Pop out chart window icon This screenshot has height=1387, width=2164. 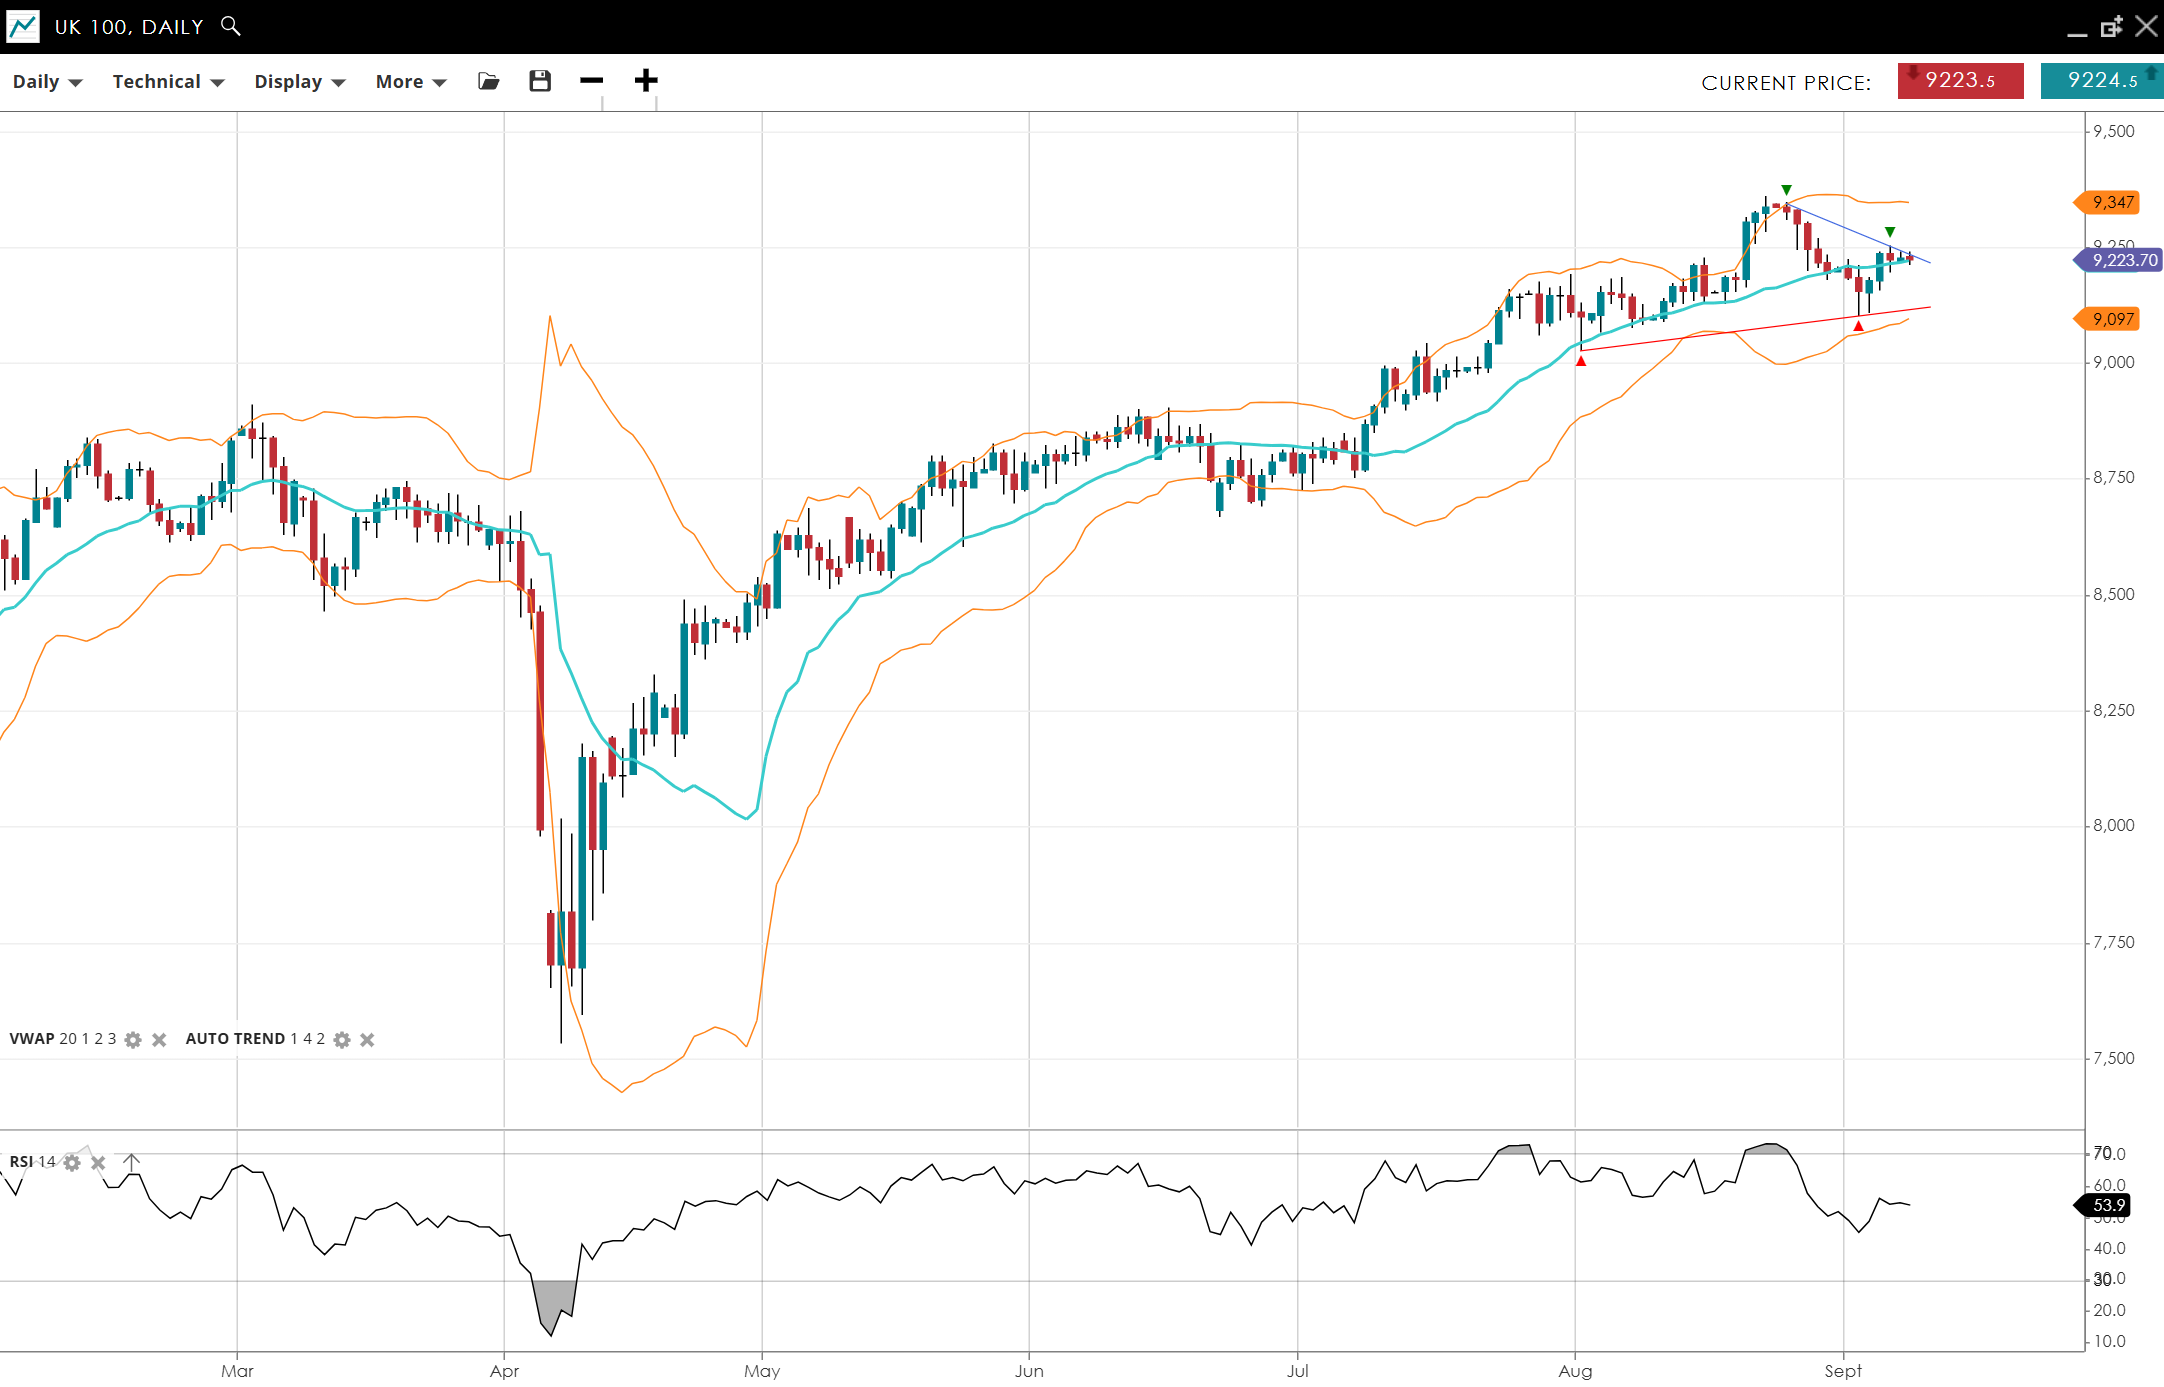coord(2111,27)
